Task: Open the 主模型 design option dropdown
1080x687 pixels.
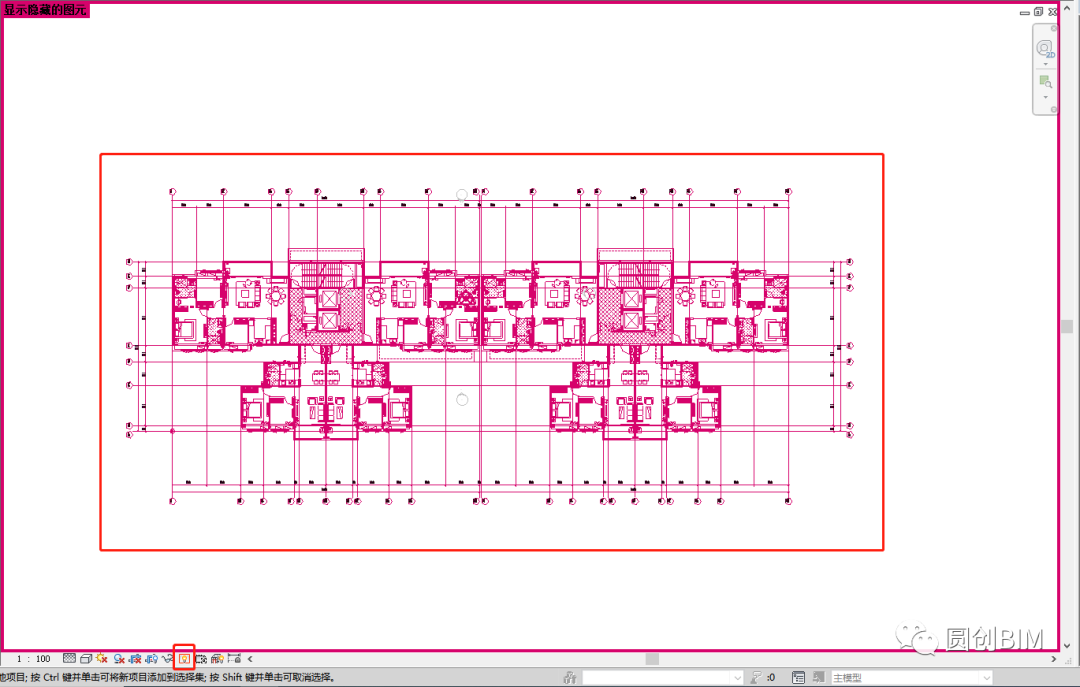Action: point(986,678)
